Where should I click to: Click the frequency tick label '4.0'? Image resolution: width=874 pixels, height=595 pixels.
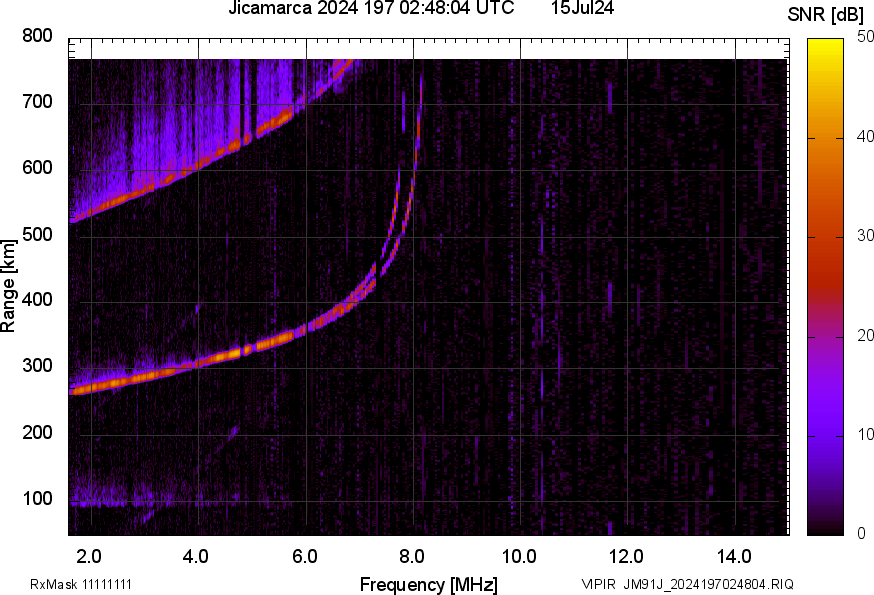click(x=196, y=557)
